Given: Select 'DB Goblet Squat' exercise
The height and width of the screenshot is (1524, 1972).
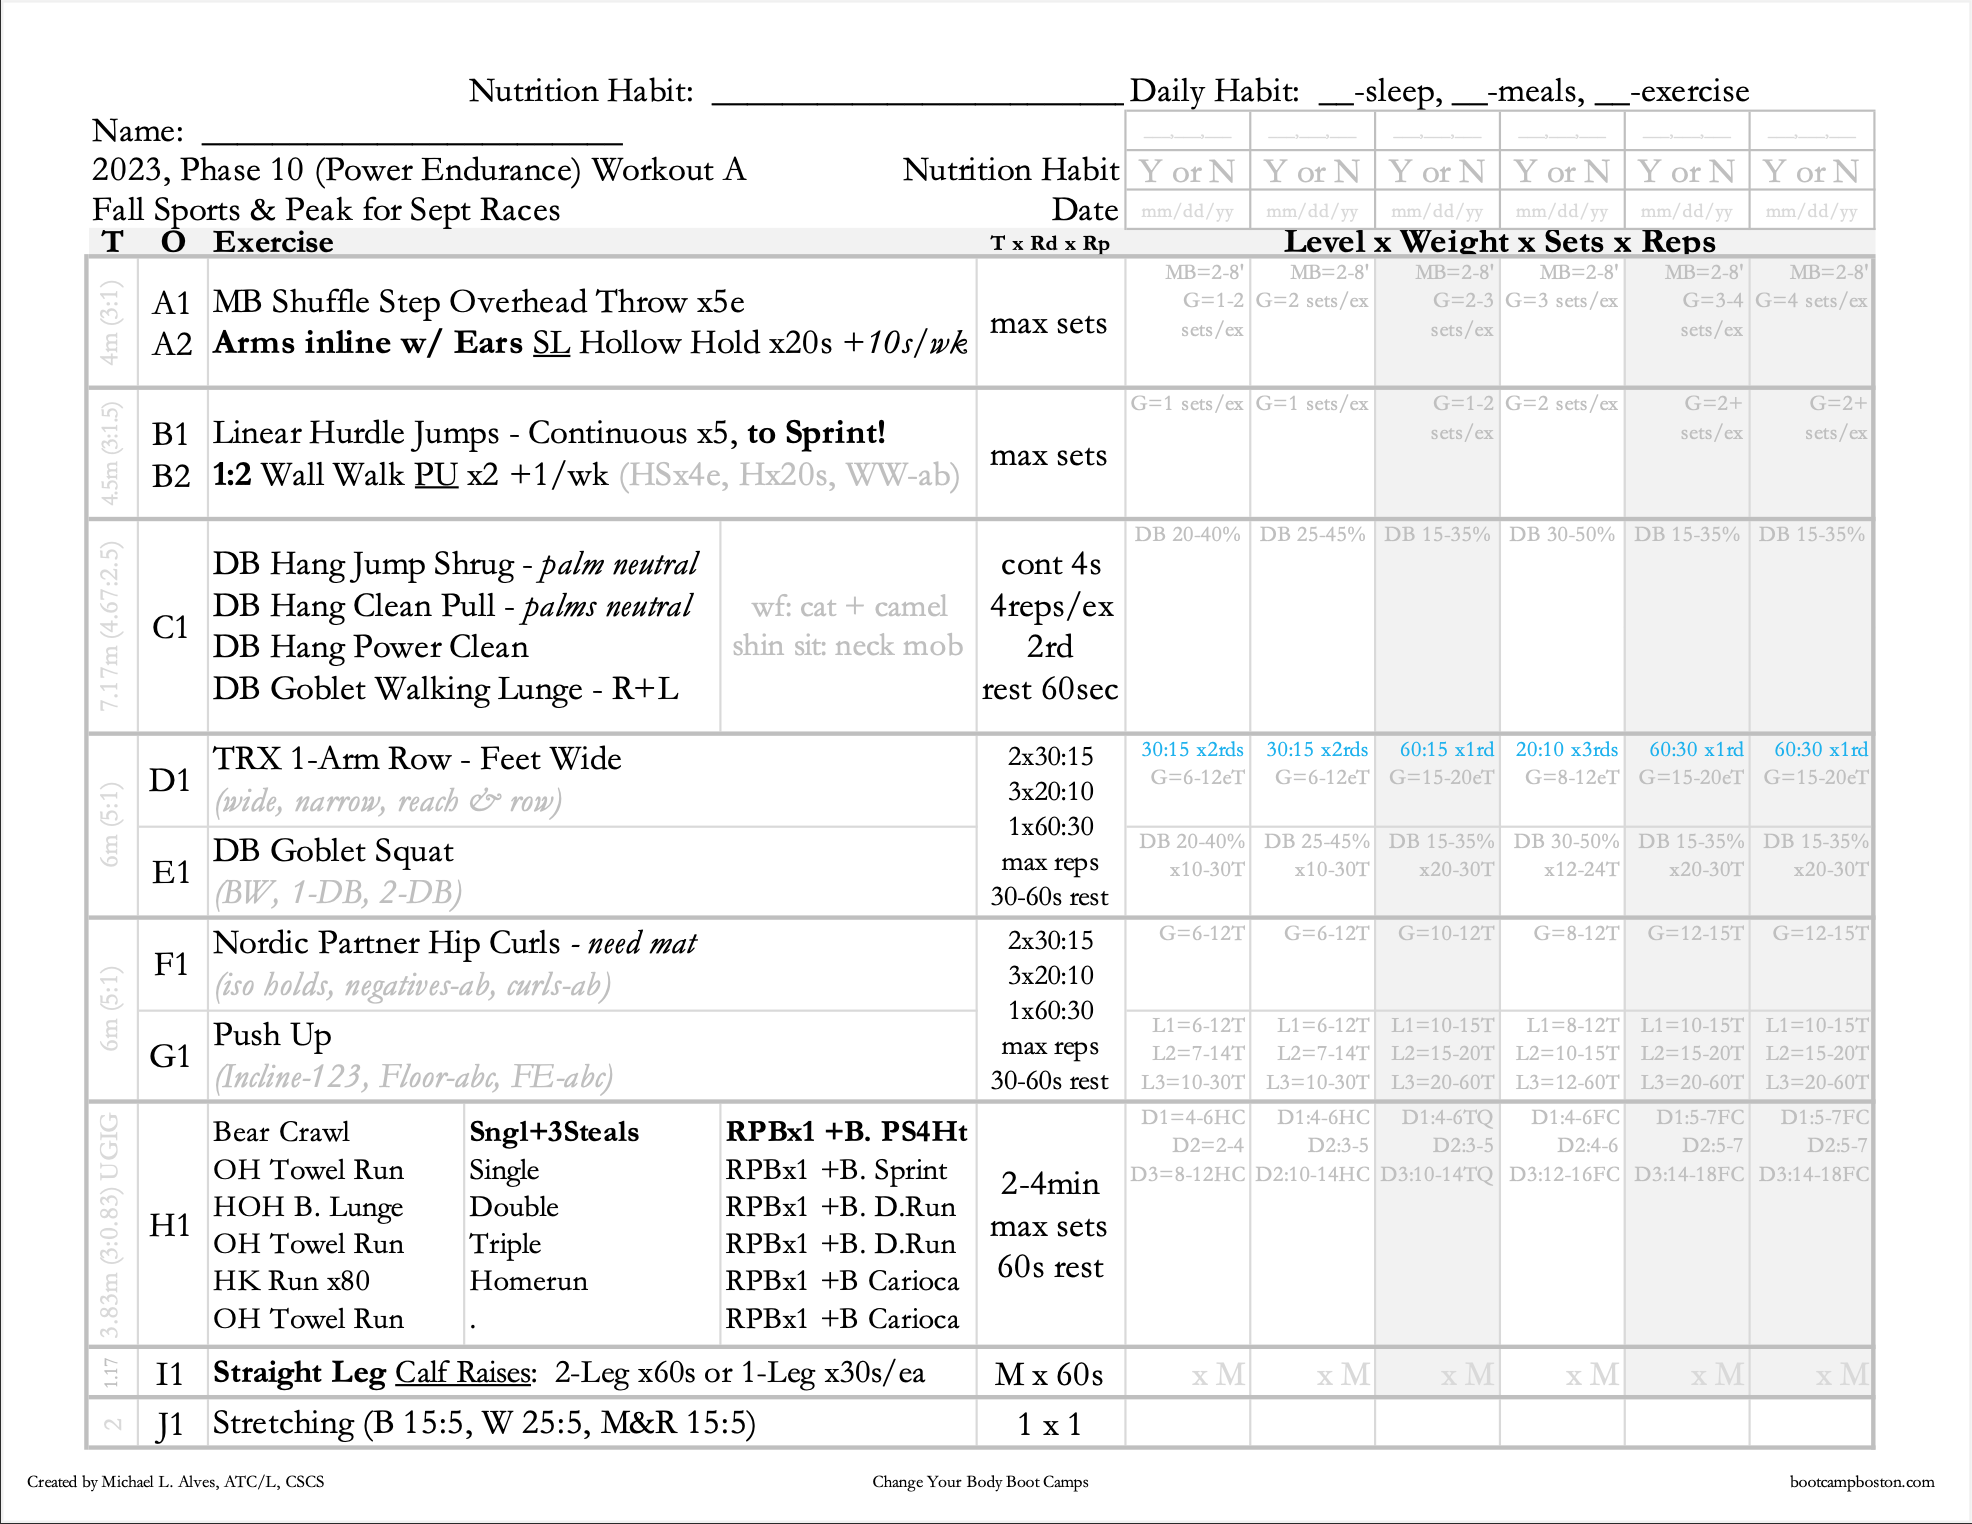Looking at the screenshot, I should tap(333, 851).
